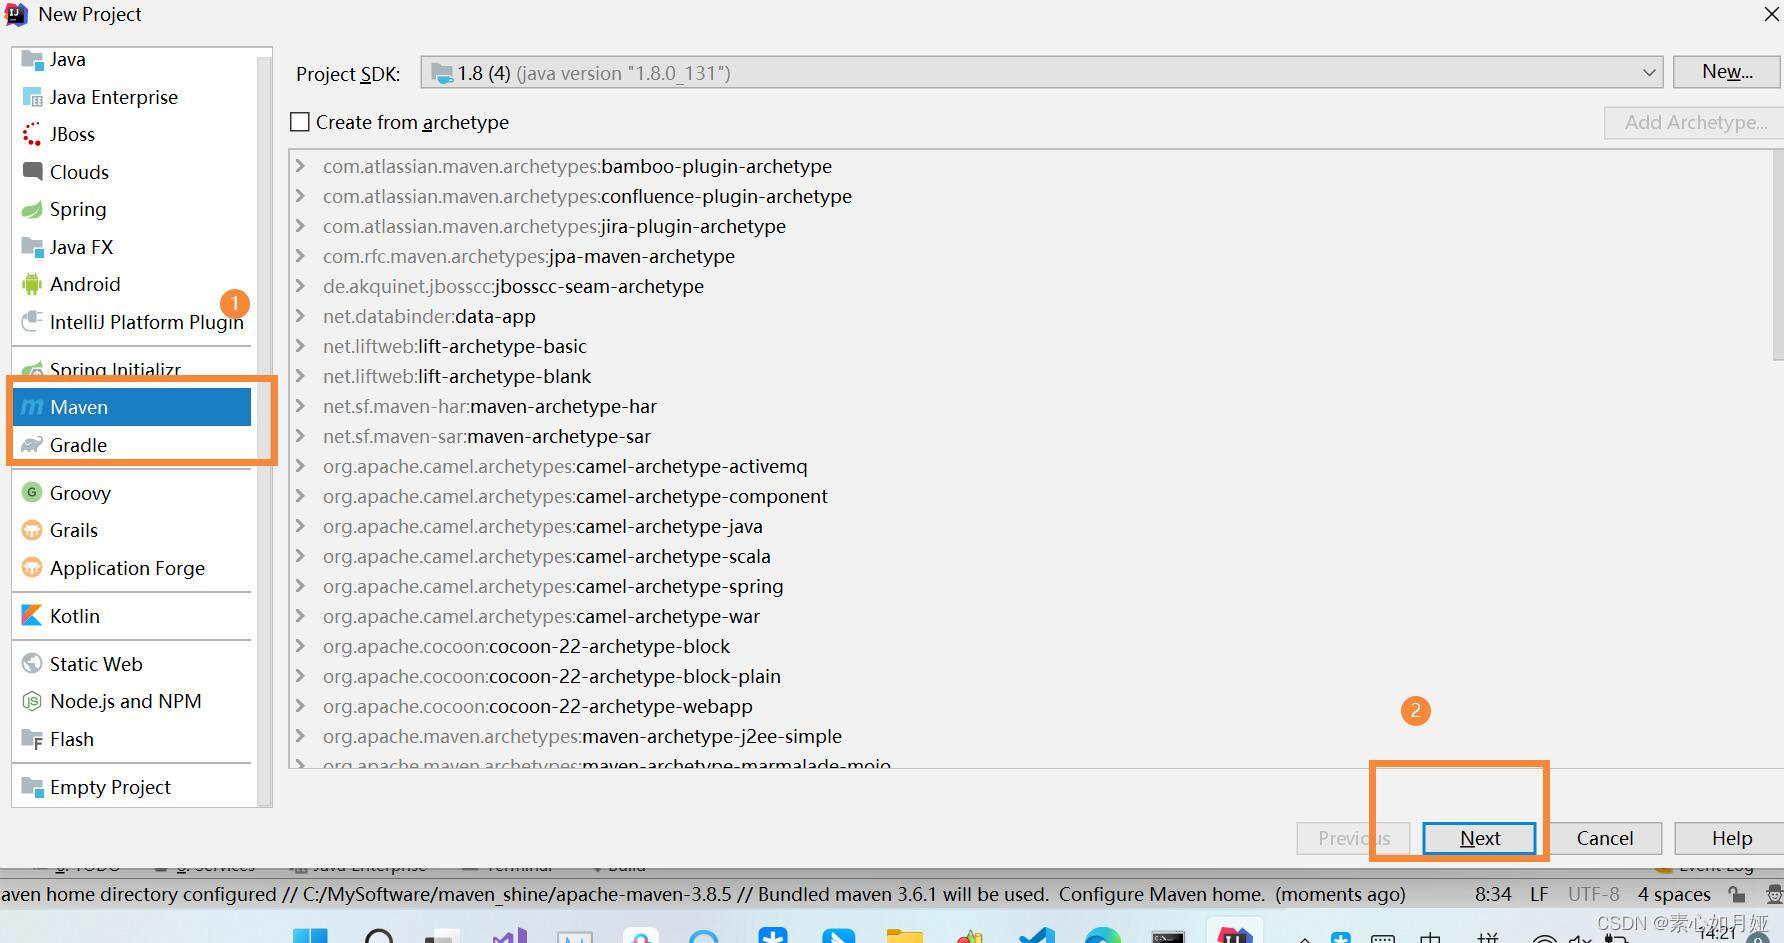Image resolution: width=1784 pixels, height=943 pixels.
Task: Choose Empty Project label
Action: click(x=110, y=787)
